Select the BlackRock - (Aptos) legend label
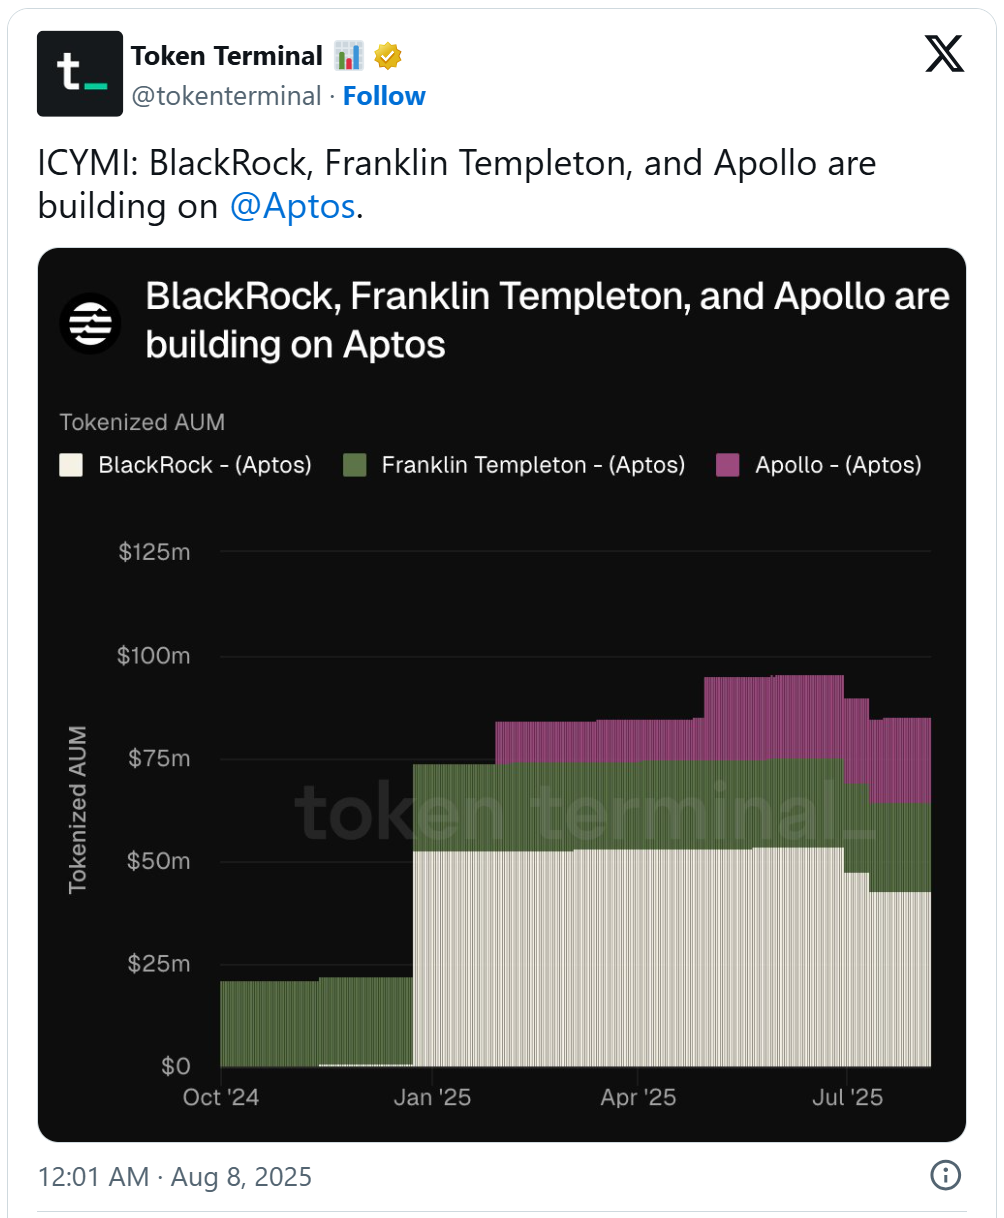 pos(205,465)
